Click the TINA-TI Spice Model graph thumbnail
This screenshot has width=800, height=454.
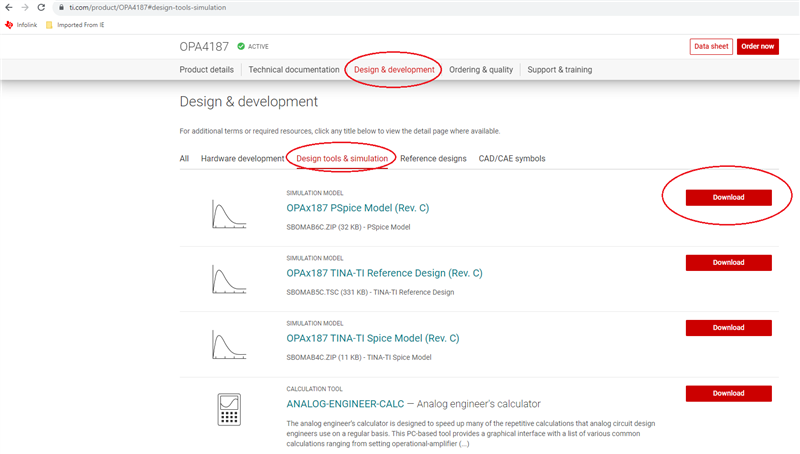pos(229,344)
